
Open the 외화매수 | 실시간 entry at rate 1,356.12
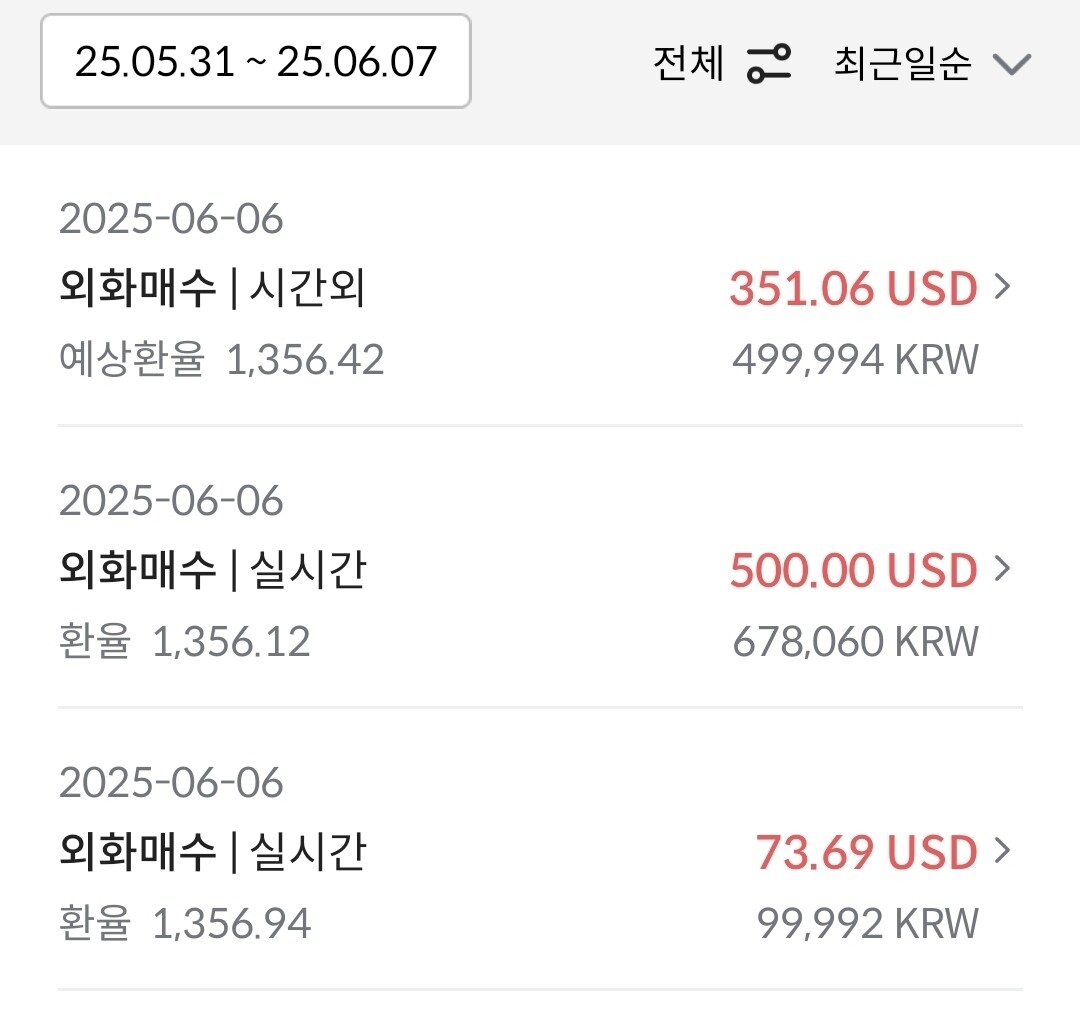[x=213, y=571]
